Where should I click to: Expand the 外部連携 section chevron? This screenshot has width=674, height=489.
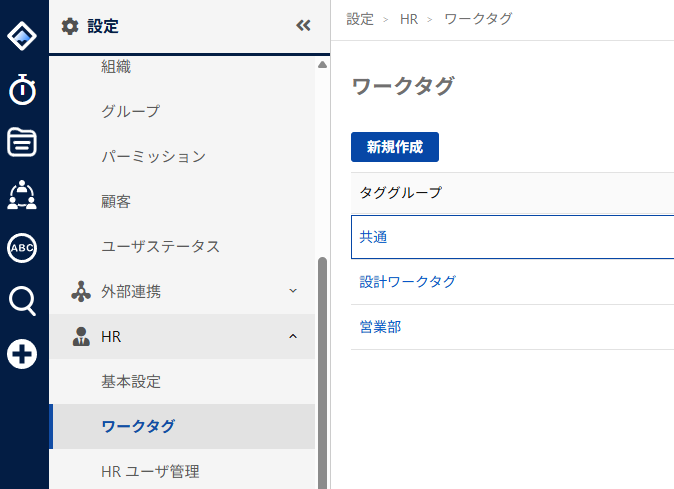(x=293, y=291)
